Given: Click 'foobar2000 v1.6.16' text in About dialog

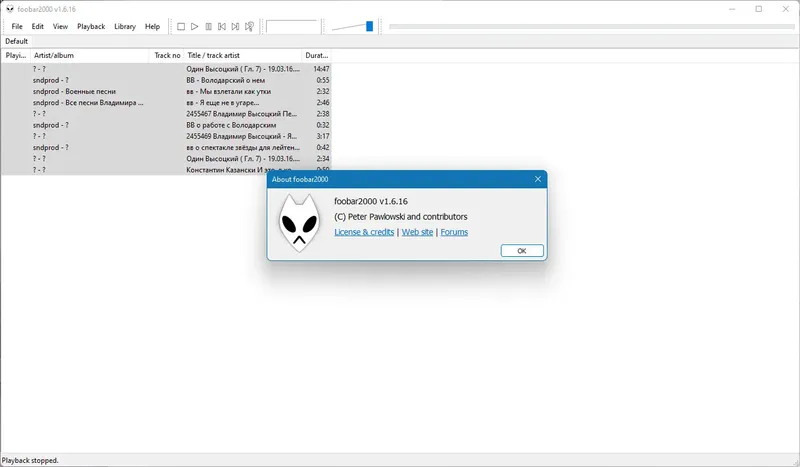Looking at the screenshot, I should [371, 202].
